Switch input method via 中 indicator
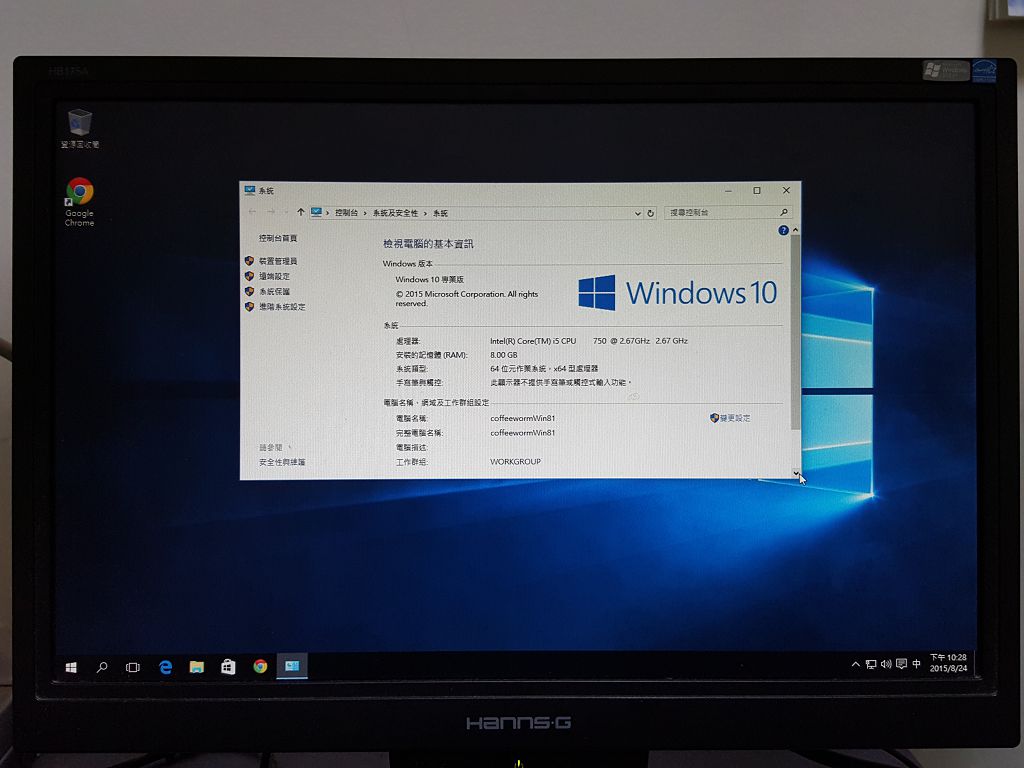Viewport: 1024px width, 768px height. point(916,664)
